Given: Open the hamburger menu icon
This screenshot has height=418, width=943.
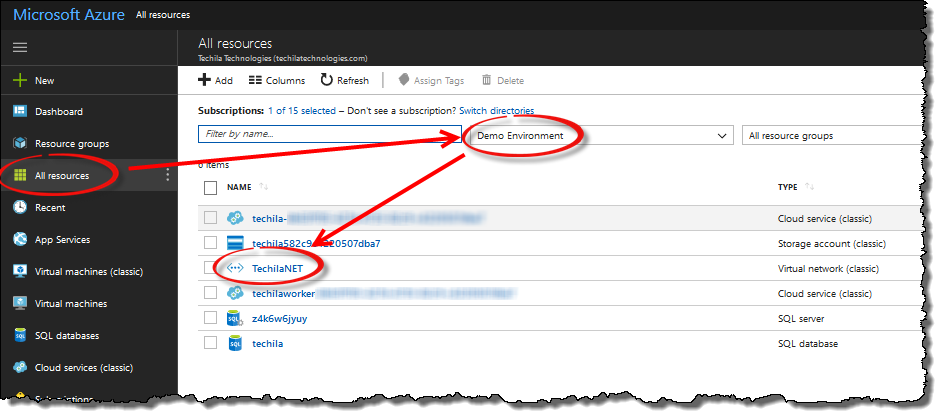Looking at the screenshot, I should (x=20, y=48).
